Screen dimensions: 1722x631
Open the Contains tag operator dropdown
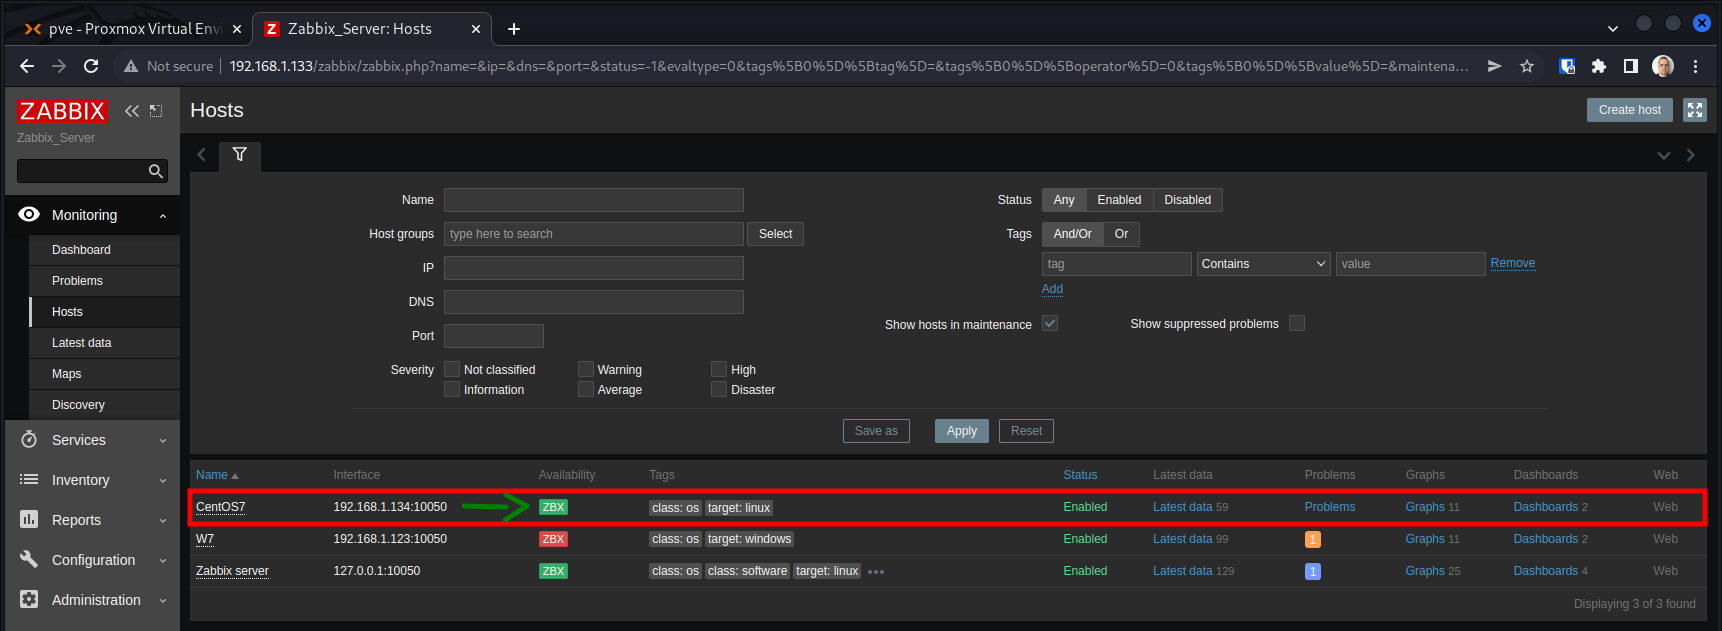coord(1264,264)
